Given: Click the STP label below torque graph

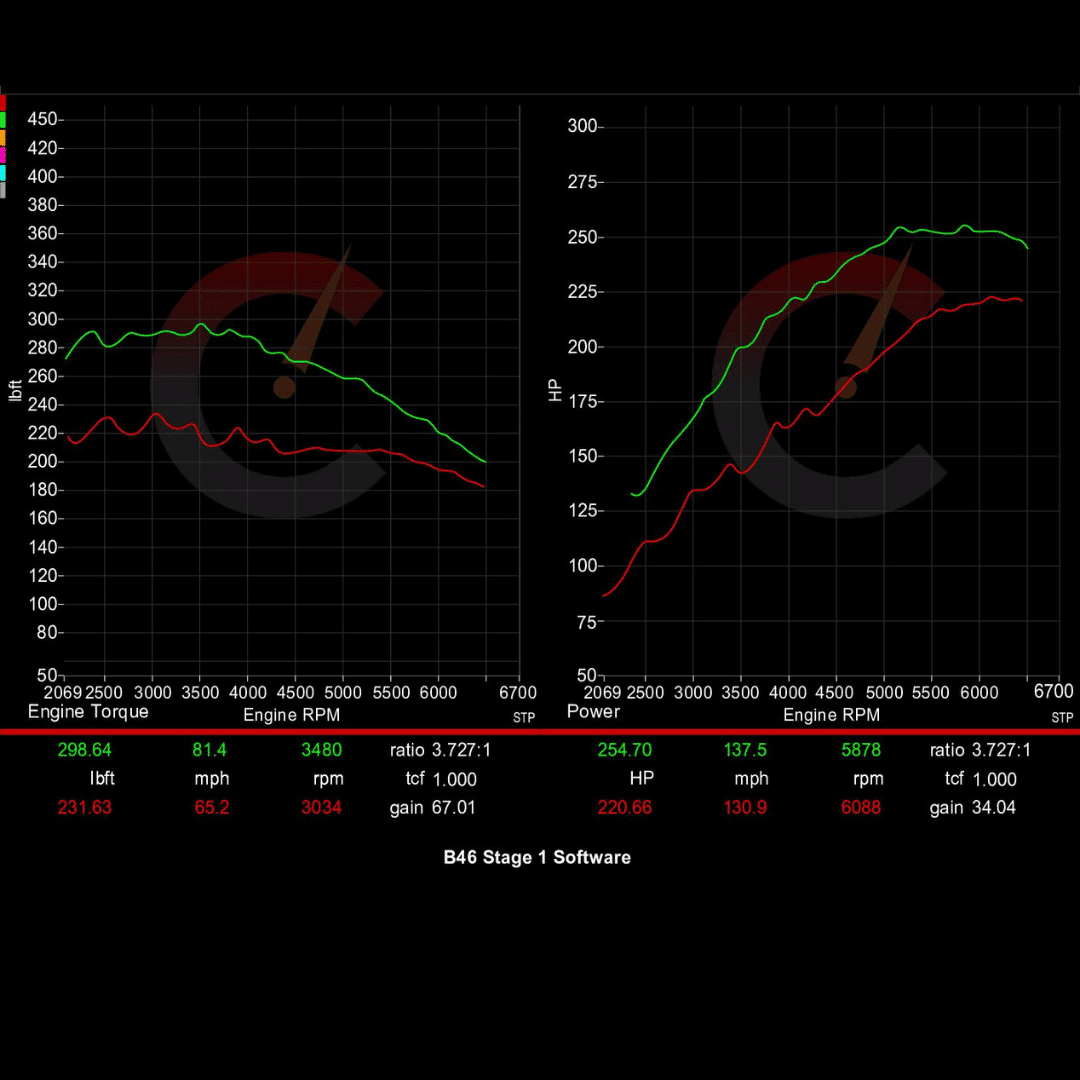Looking at the screenshot, I should click(524, 718).
